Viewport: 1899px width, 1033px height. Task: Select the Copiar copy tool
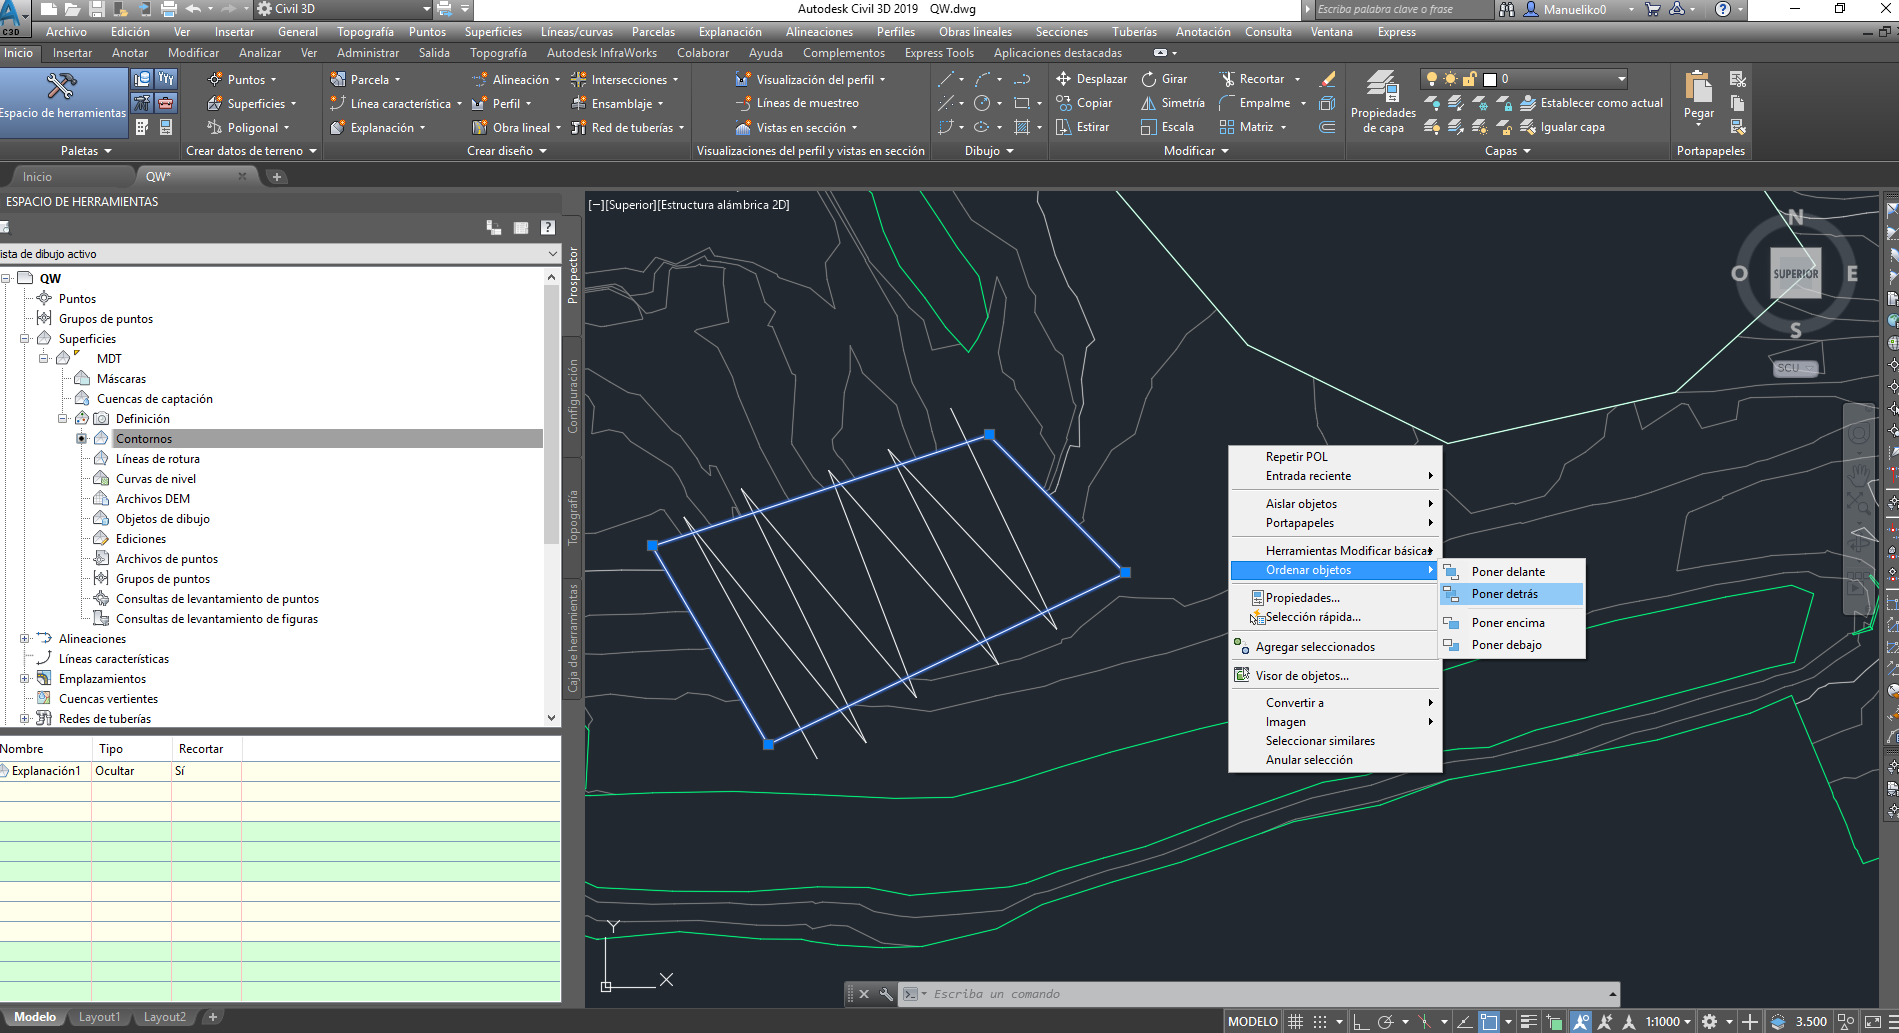coord(1084,103)
